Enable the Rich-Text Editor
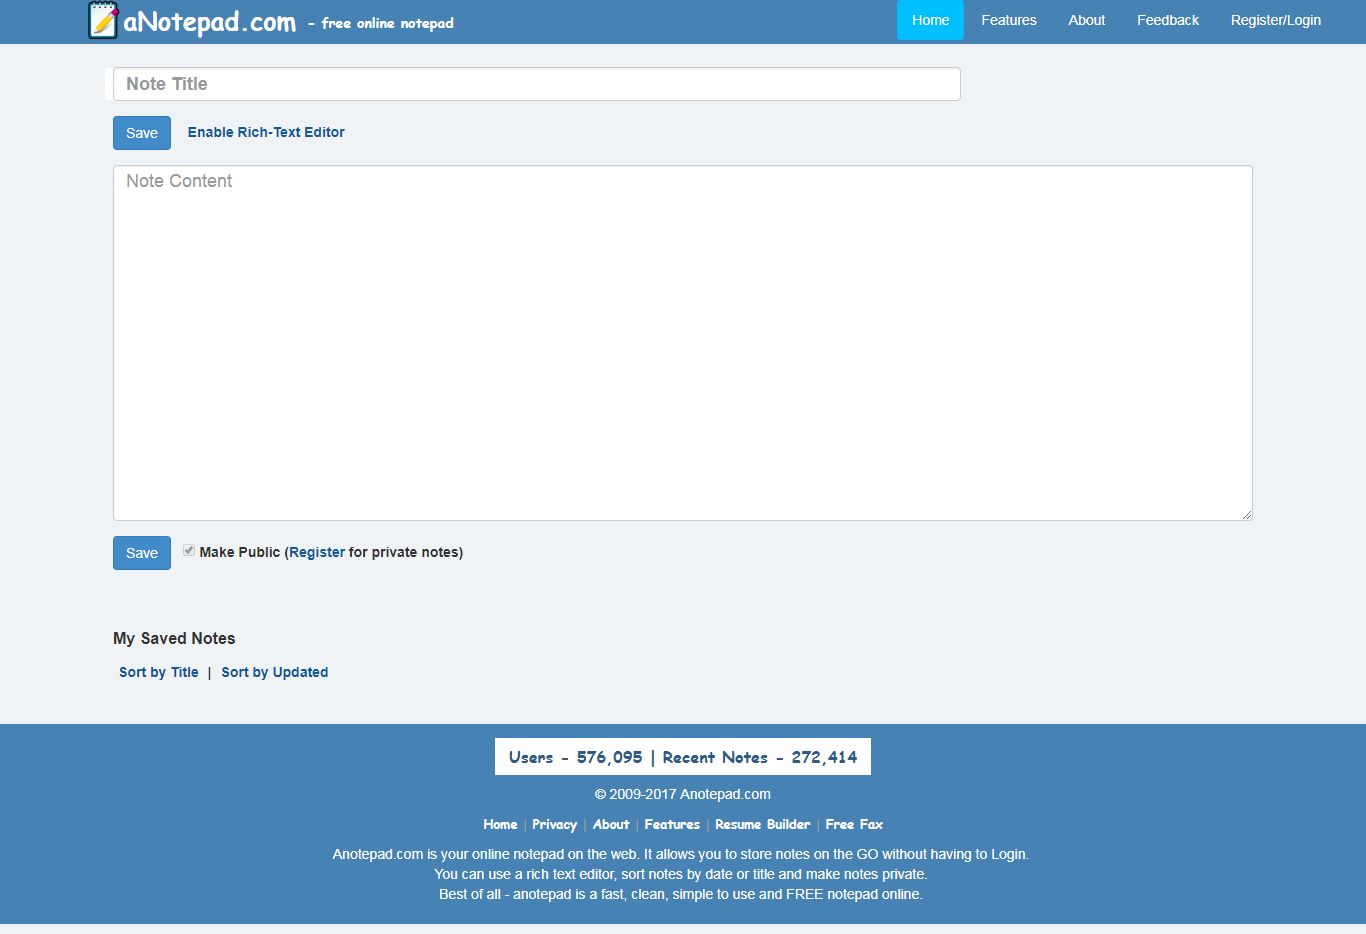Image resolution: width=1366 pixels, height=934 pixels. point(266,132)
